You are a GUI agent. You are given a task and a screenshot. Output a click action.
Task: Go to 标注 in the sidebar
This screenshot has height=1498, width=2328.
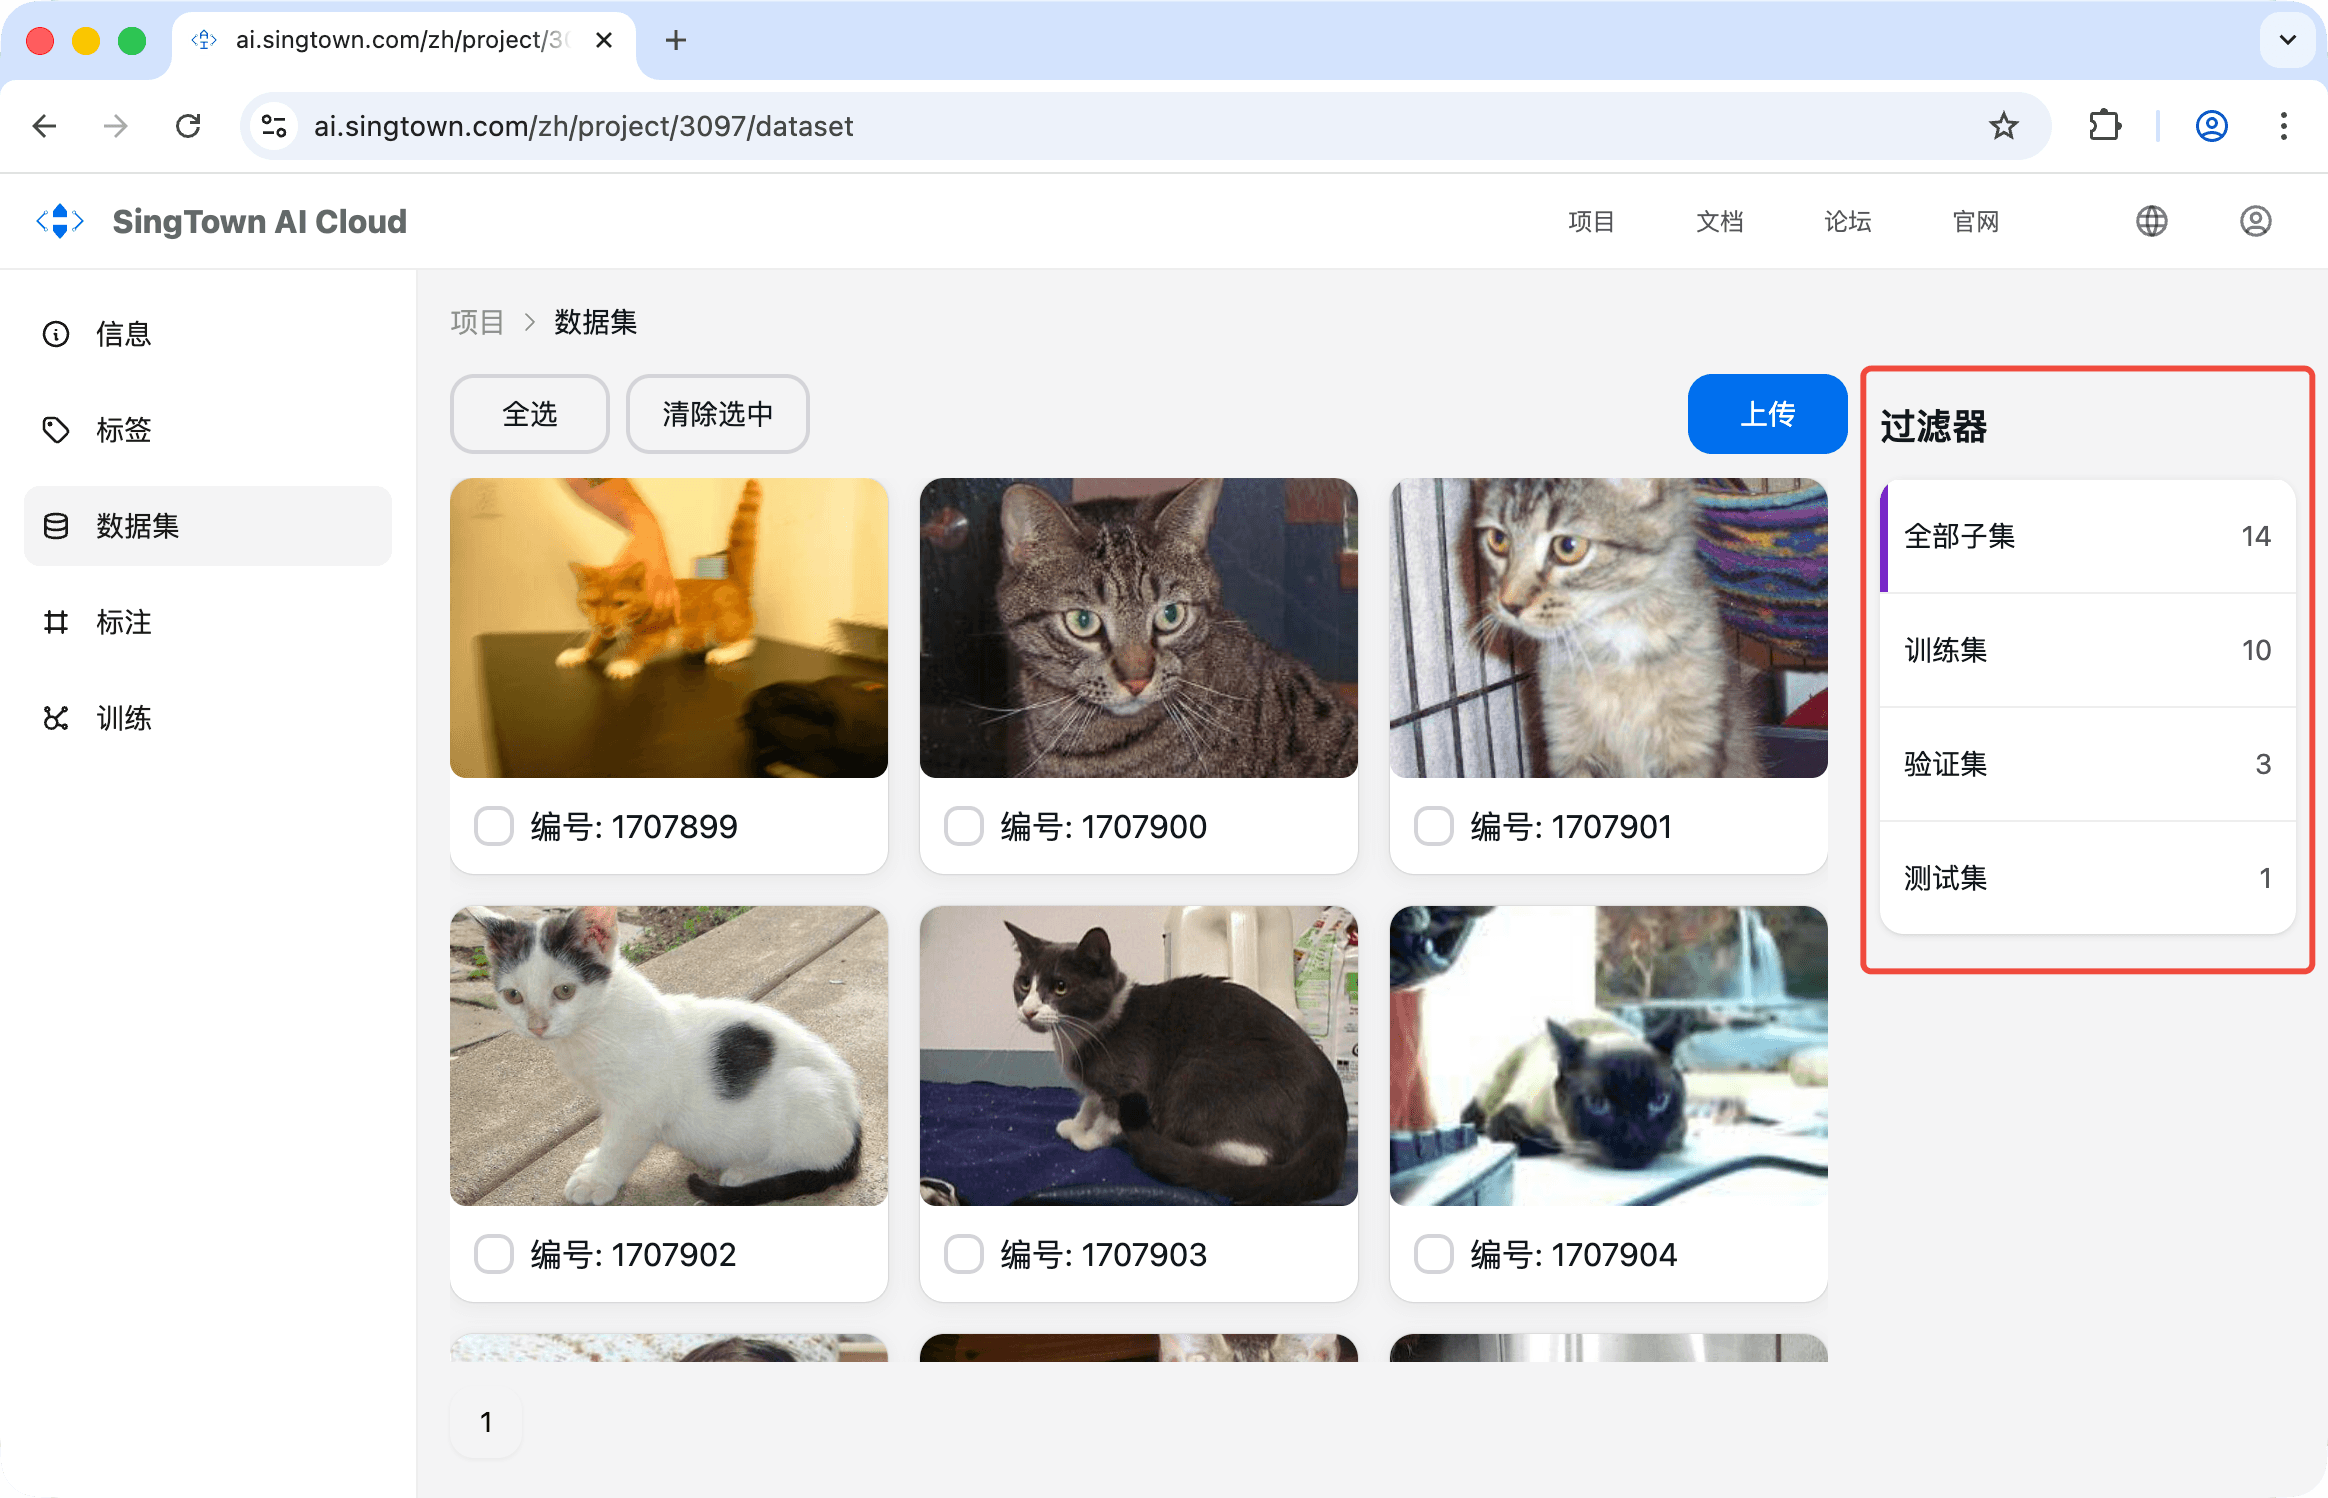(x=124, y=622)
